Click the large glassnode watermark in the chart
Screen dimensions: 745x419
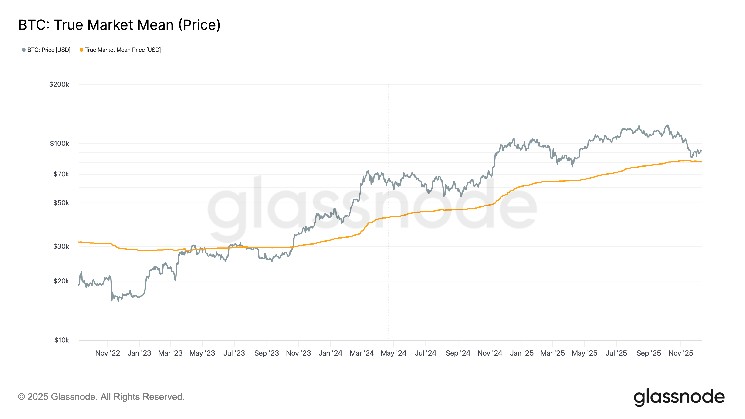coord(372,210)
